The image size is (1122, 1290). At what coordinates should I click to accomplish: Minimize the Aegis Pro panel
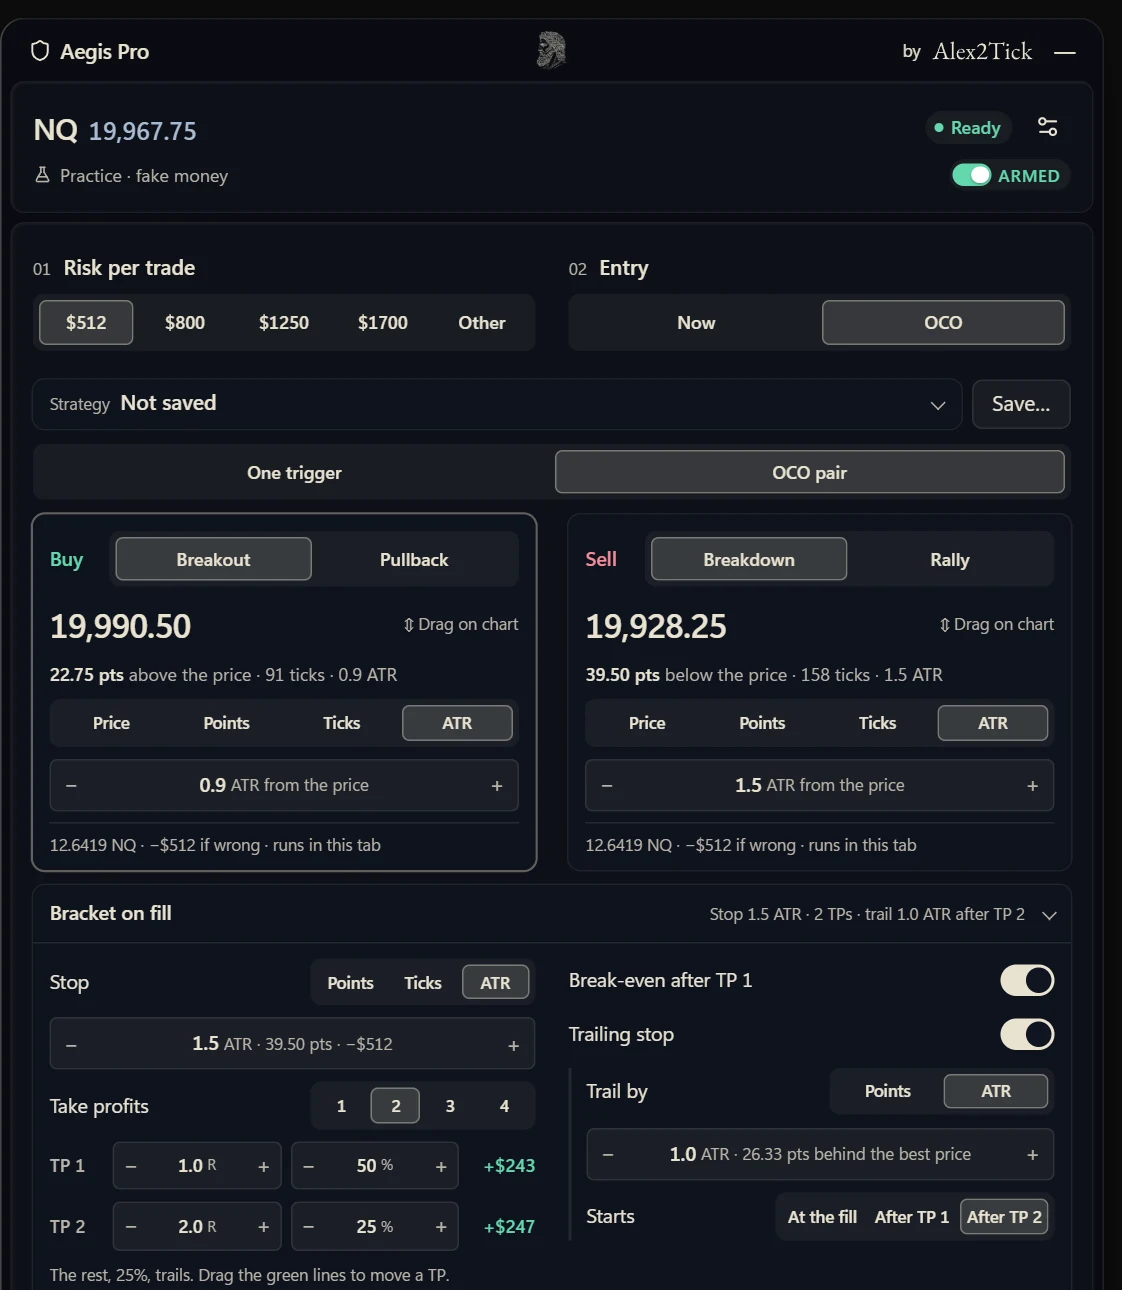[x=1065, y=52]
